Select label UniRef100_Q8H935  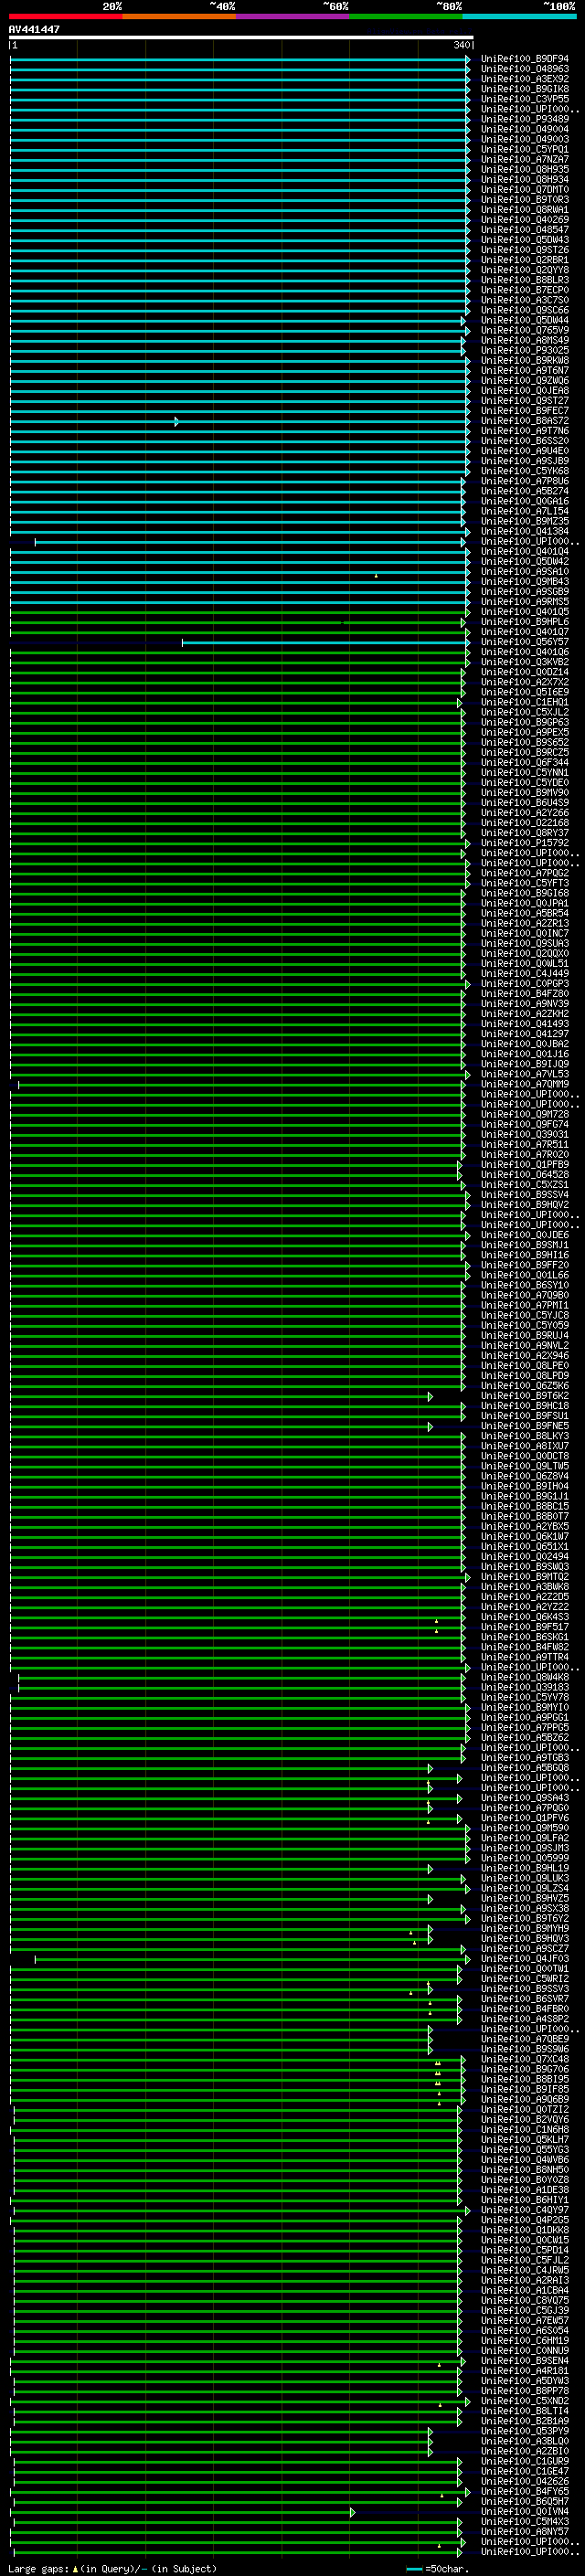tap(525, 170)
